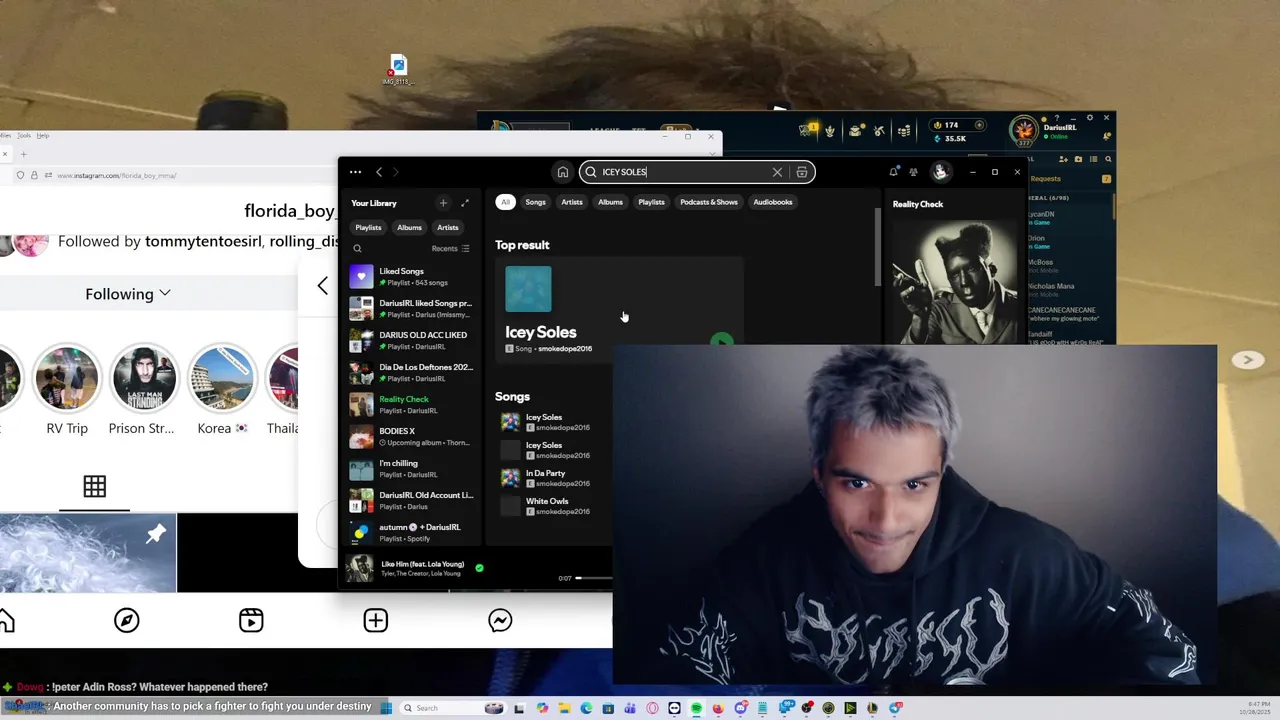Open Reality Check album art panel
This screenshot has height=720, width=1280.
pyautogui.click(x=954, y=281)
